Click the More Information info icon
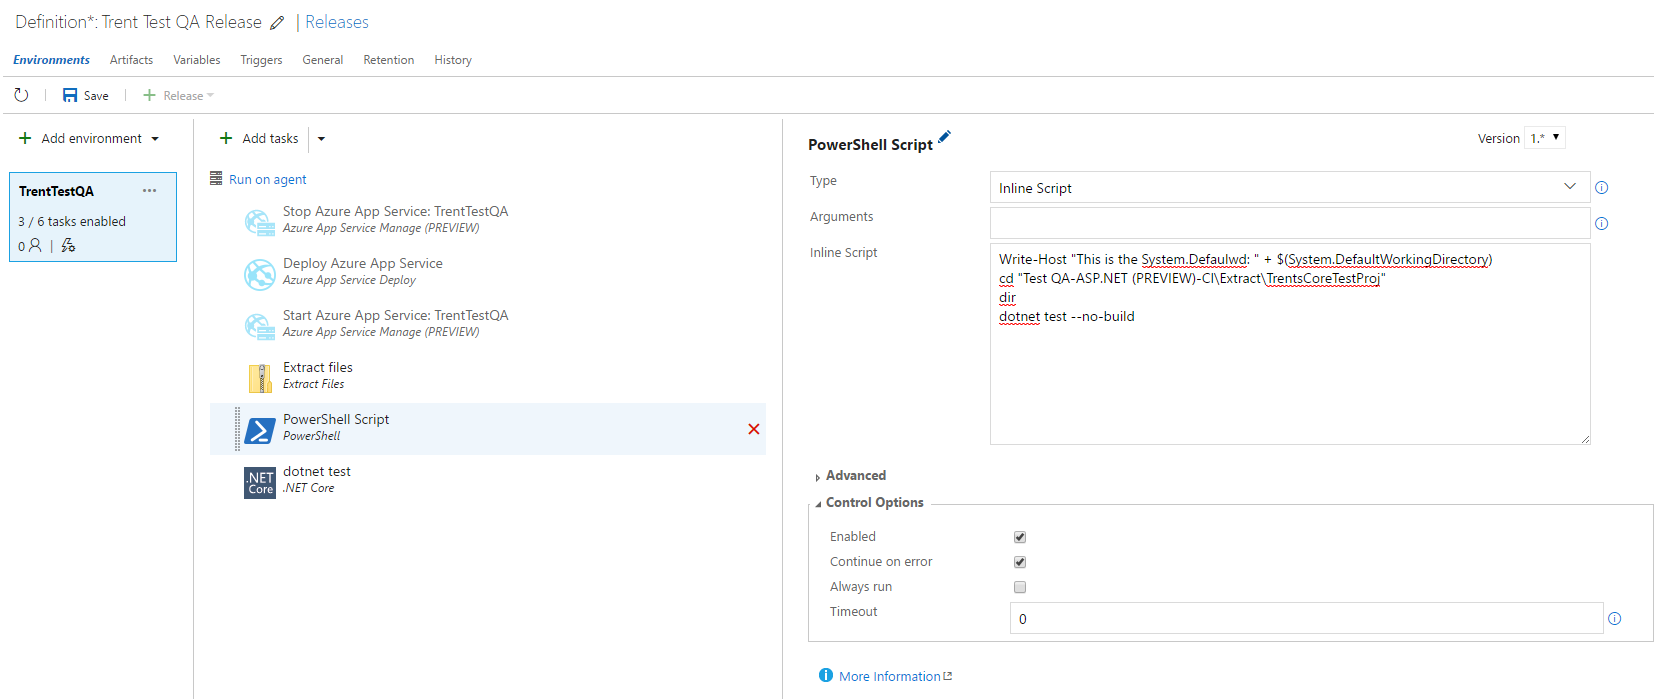This screenshot has width=1660, height=699. click(x=826, y=675)
